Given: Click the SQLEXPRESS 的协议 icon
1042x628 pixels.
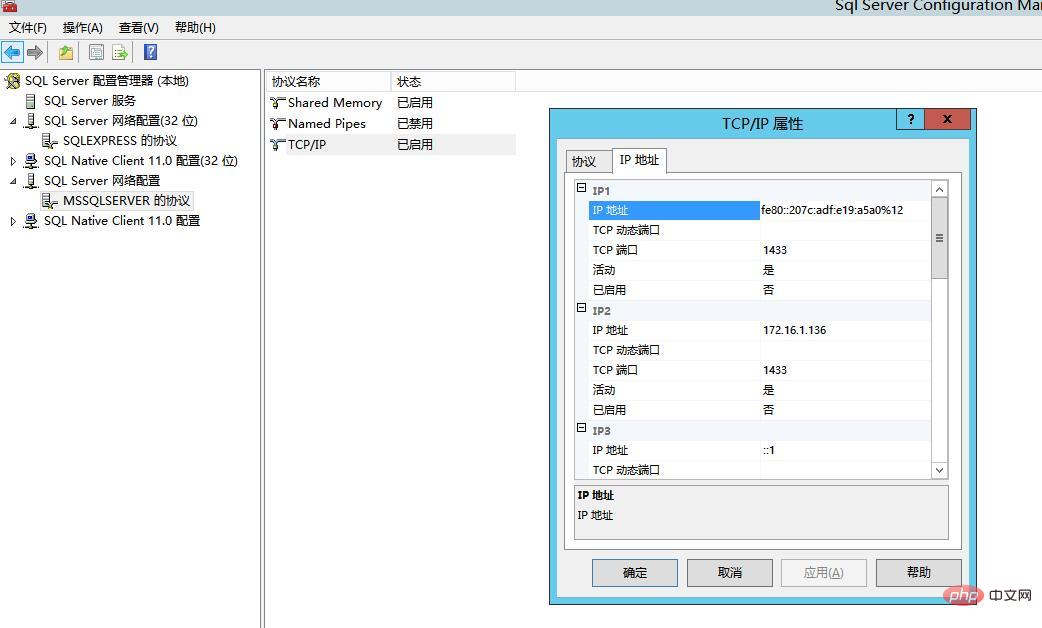Looking at the screenshot, I should coord(50,141).
